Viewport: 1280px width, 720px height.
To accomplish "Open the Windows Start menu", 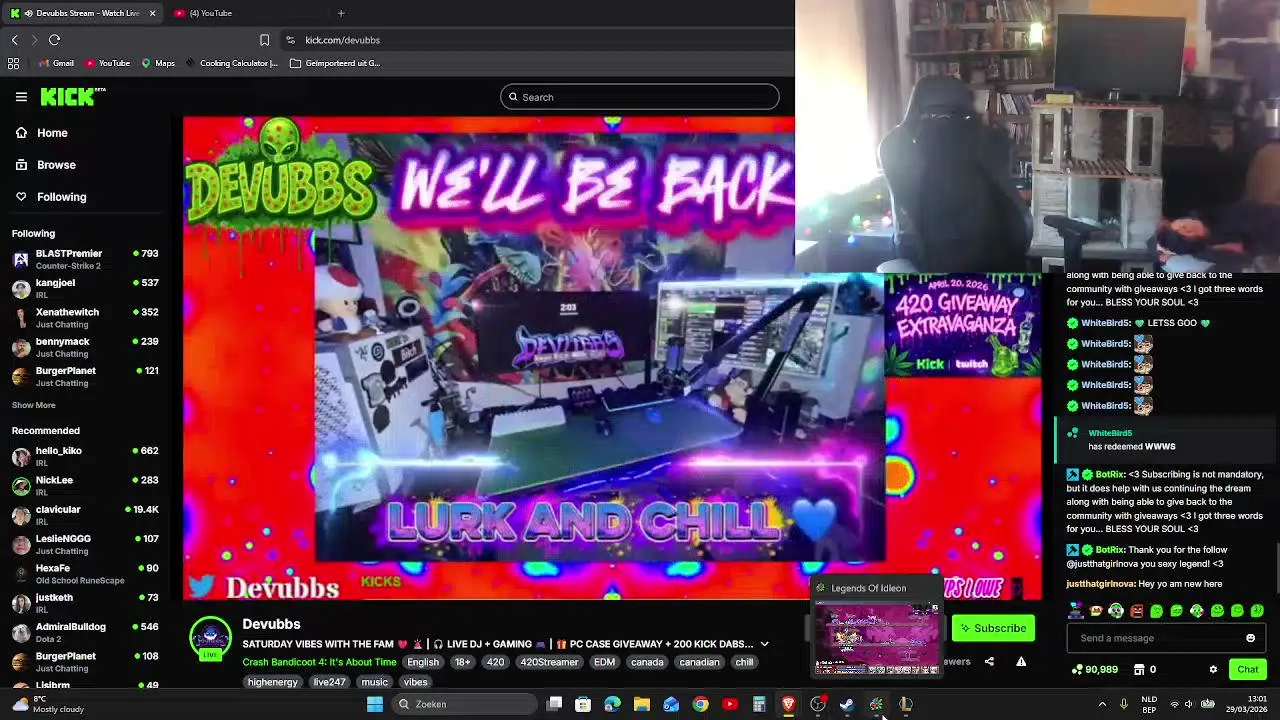I will pyautogui.click(x=375, y=704).
